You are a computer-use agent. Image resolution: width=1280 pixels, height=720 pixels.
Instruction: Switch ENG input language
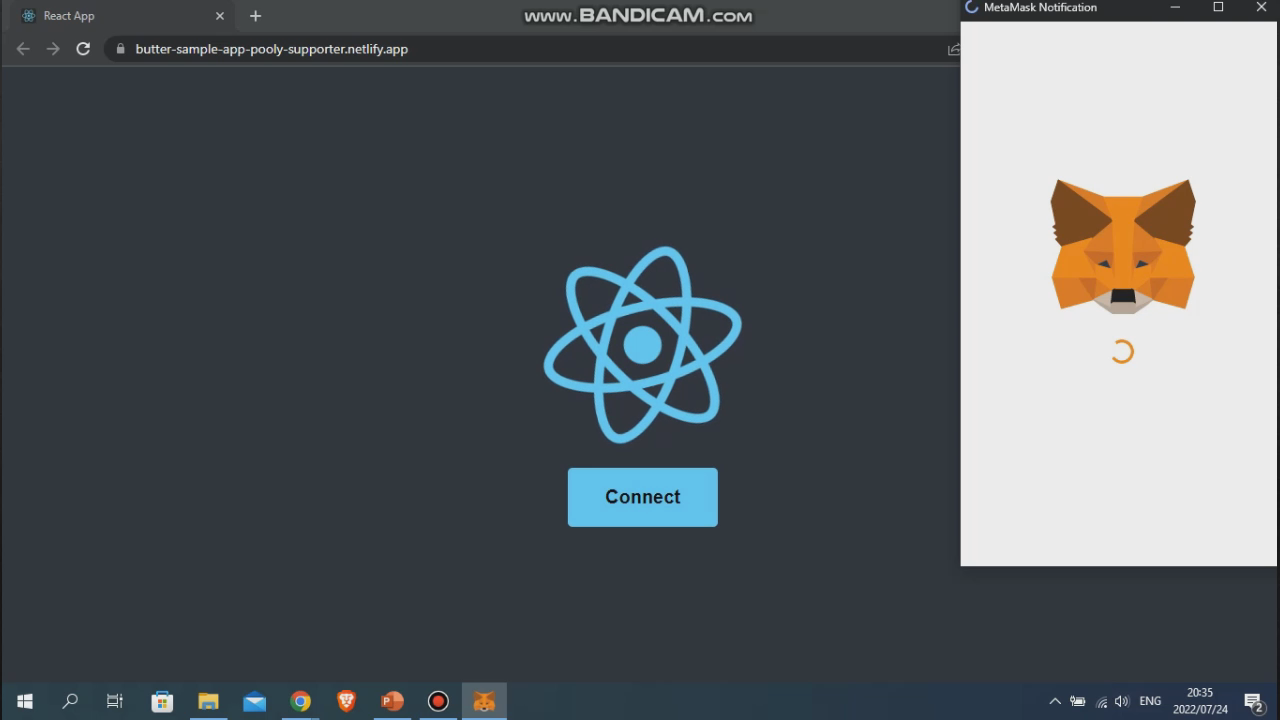click(1150, 702)
